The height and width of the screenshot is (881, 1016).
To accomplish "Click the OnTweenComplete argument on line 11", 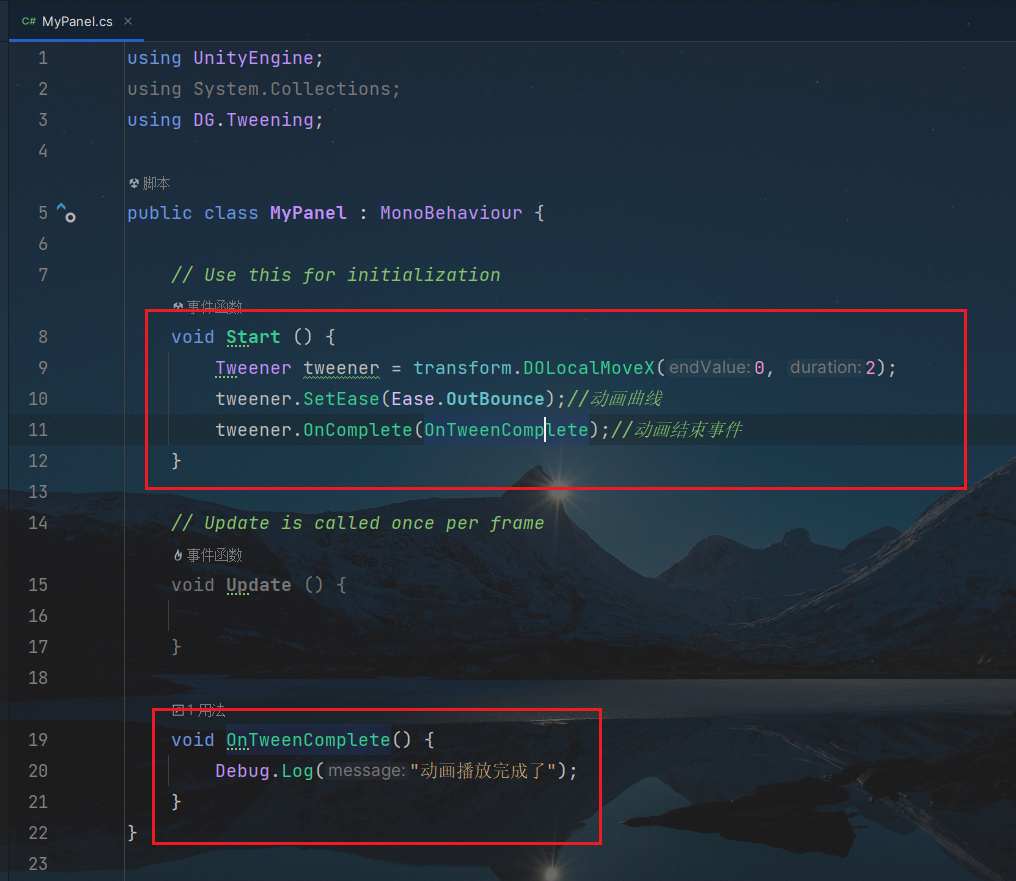I will pyautogui.click(x=506, y=430).
